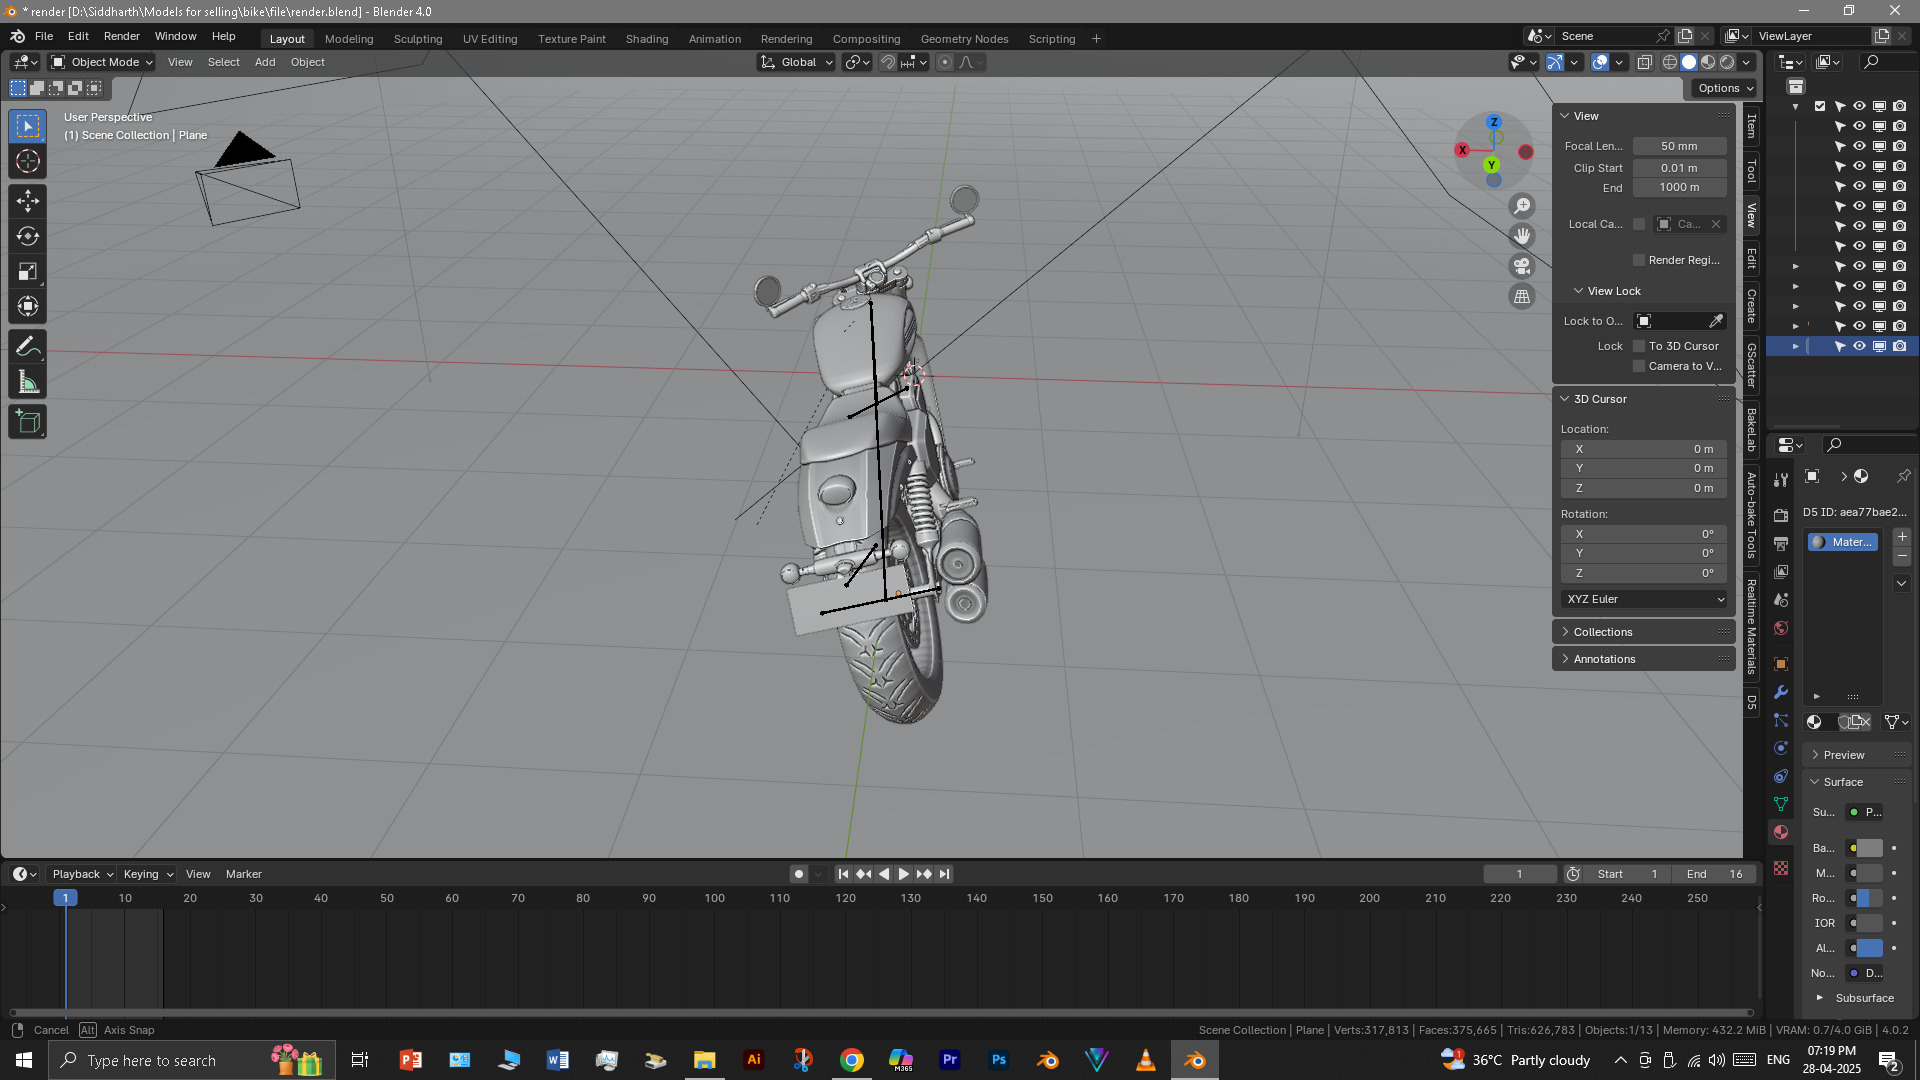The image size is (1920, 1080).
Task: Select the Measure ruler tool
Action: click(28, 382)
